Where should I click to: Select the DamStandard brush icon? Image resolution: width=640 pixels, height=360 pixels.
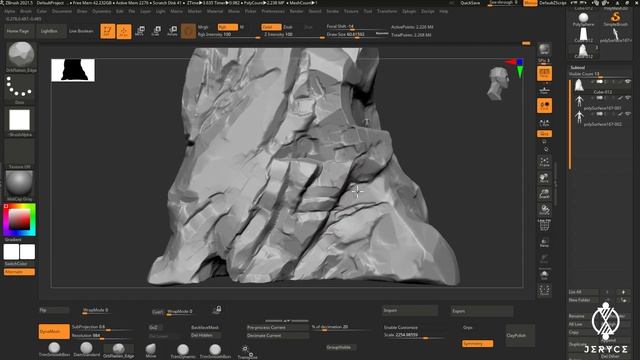[86, 349]
